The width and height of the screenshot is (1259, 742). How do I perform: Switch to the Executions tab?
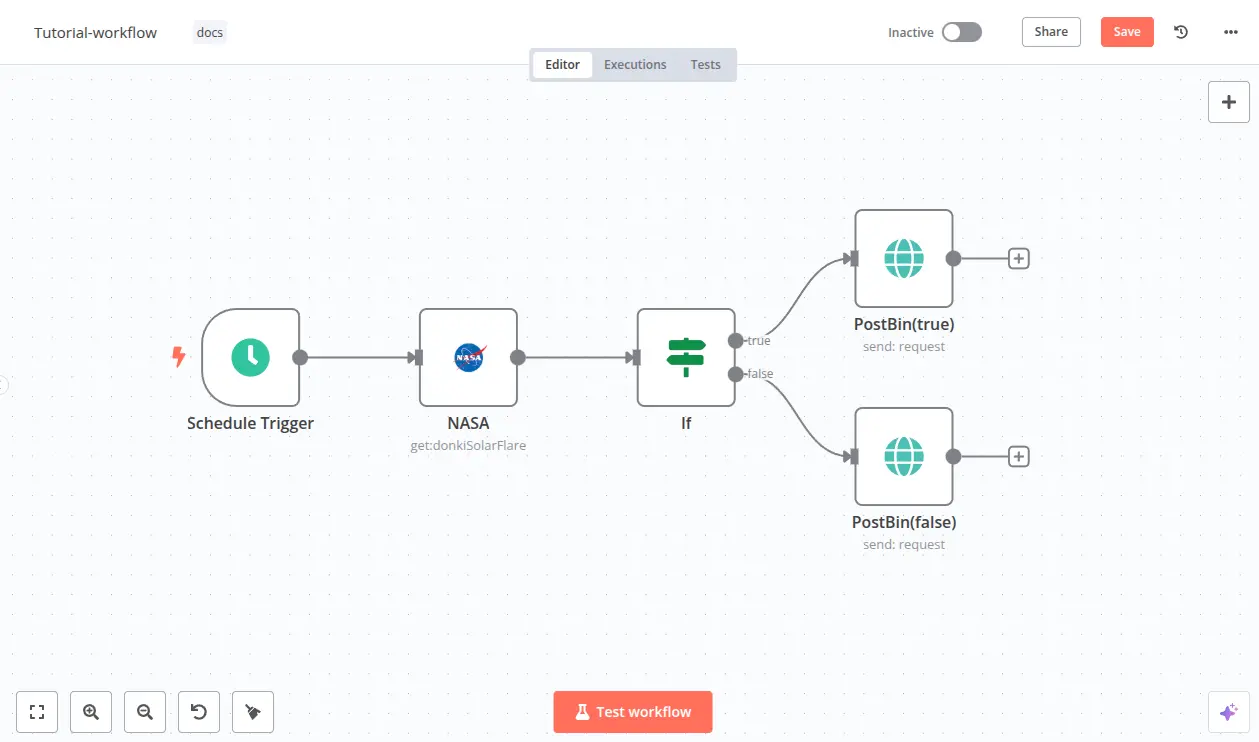[635, 64]
